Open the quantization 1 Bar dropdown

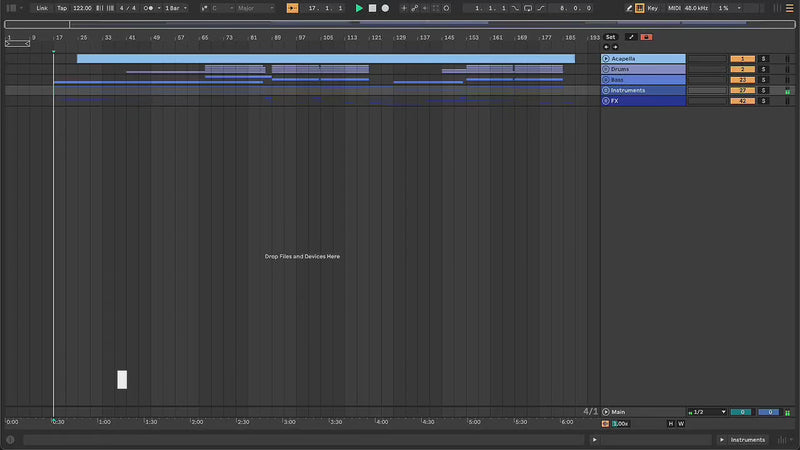tap(173, 8)
